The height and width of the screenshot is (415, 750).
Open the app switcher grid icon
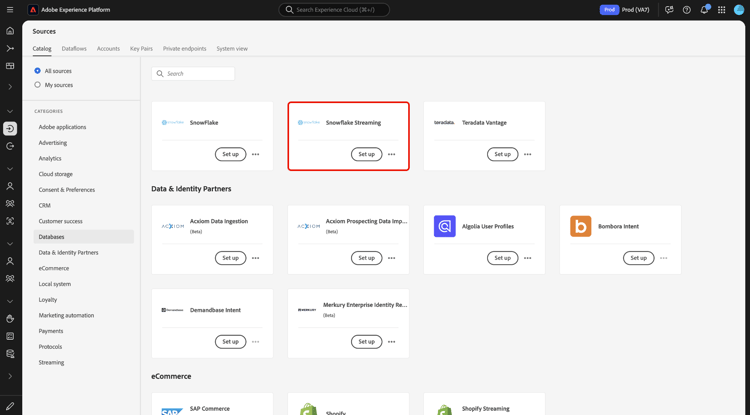point(721,10)
